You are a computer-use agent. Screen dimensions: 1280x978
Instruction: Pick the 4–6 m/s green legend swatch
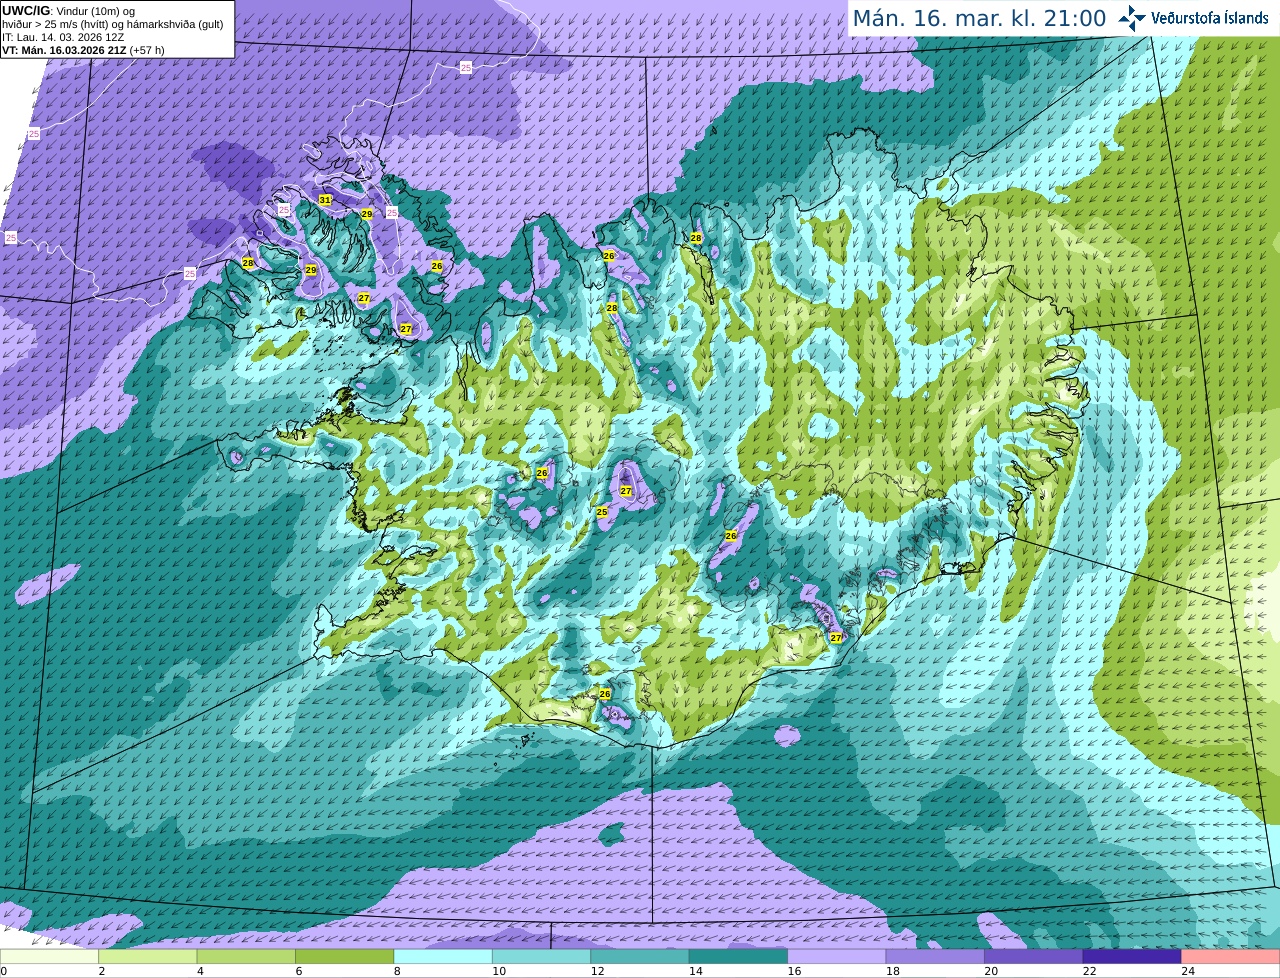[246, 956]
